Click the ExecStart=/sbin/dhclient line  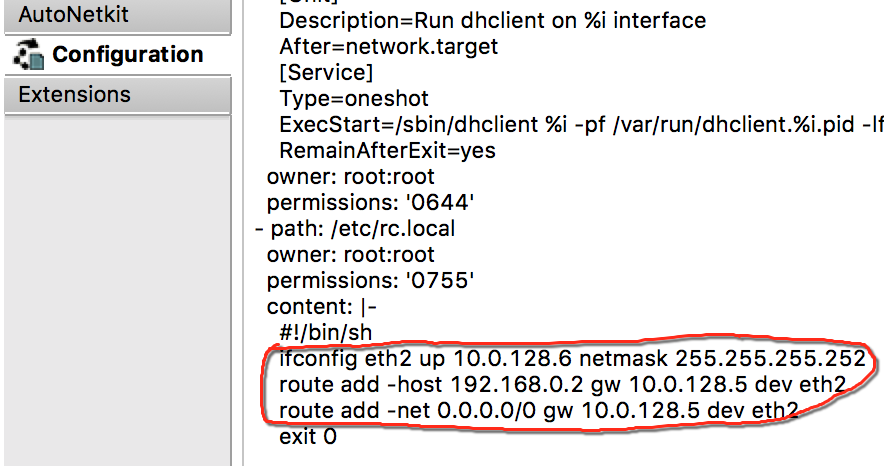pos(581,125)
